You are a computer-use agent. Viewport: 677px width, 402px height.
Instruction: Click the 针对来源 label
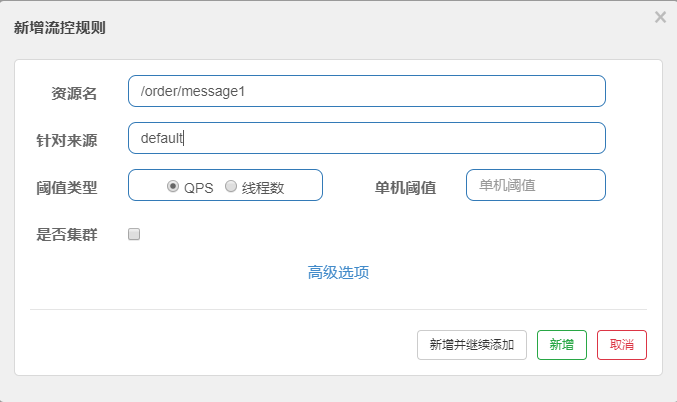pyautogui.click(x=67, y=140)
